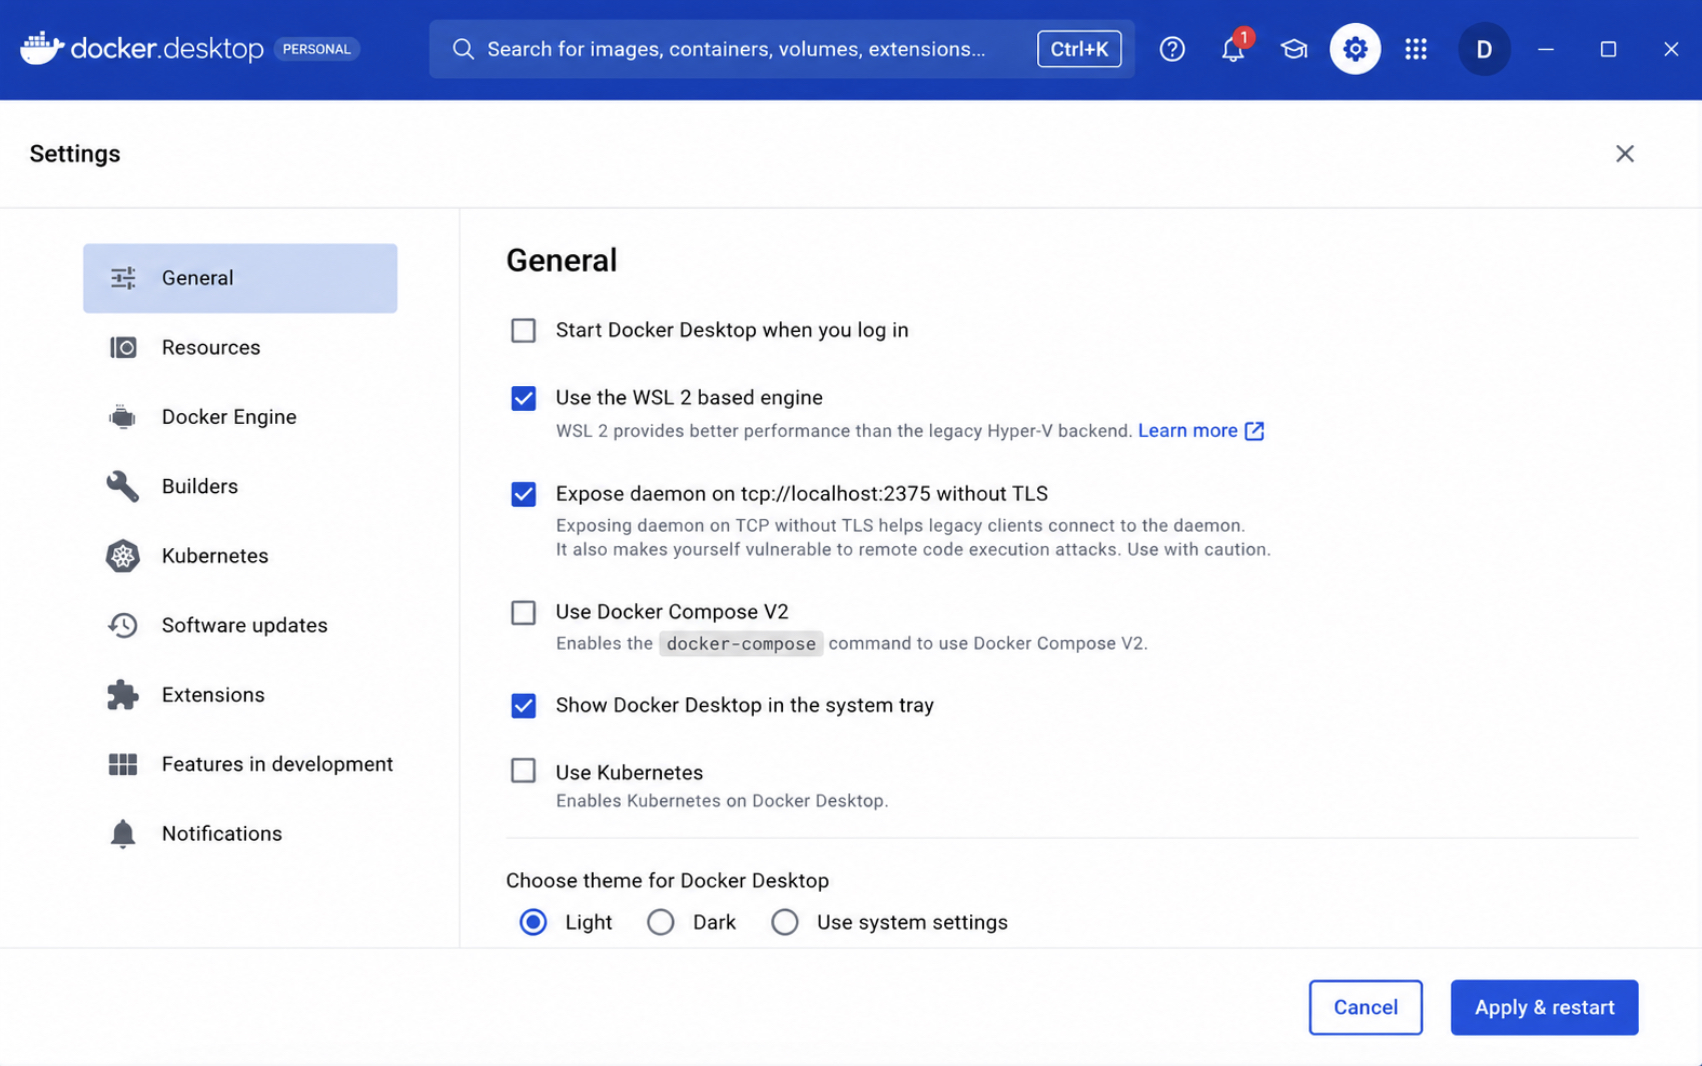Open the apps grid icon
The width and height of the screenshot is (1702, 1066).
click(1416, 49)
